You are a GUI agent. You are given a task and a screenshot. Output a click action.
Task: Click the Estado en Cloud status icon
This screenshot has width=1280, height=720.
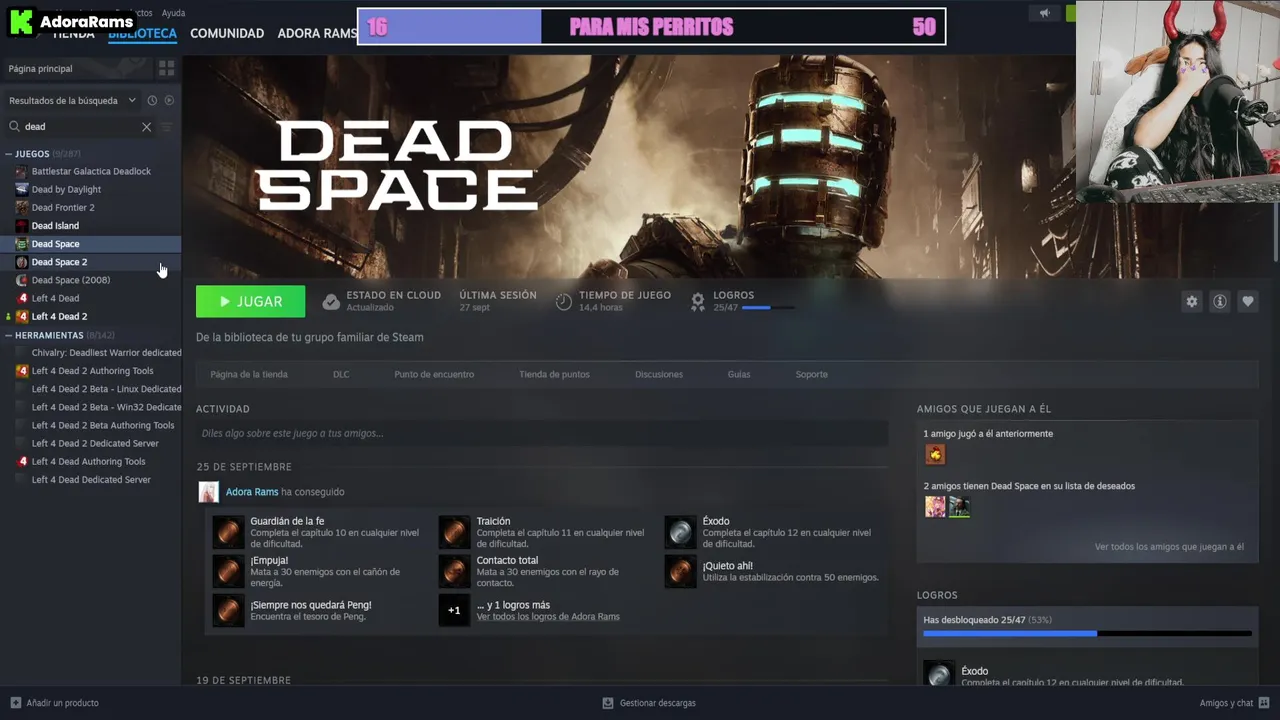[x=331, y=301]
